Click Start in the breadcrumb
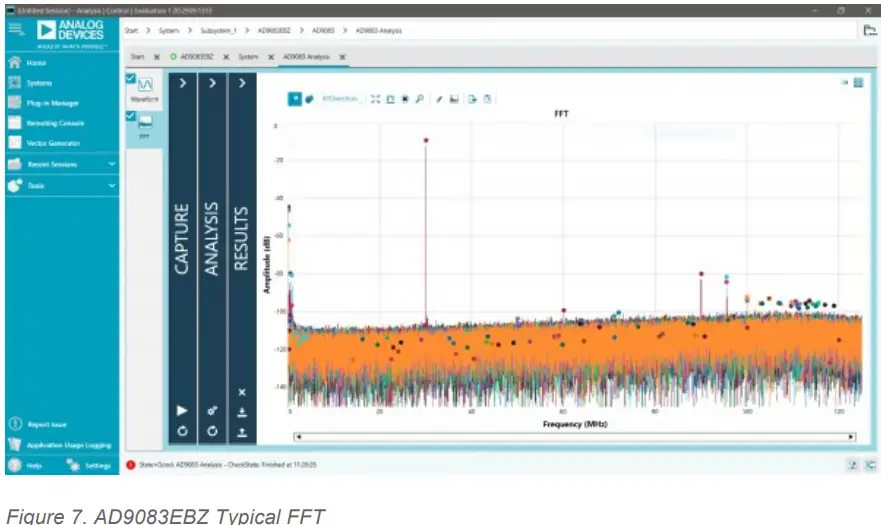The image size is (881, 525). tap(131, 30)
